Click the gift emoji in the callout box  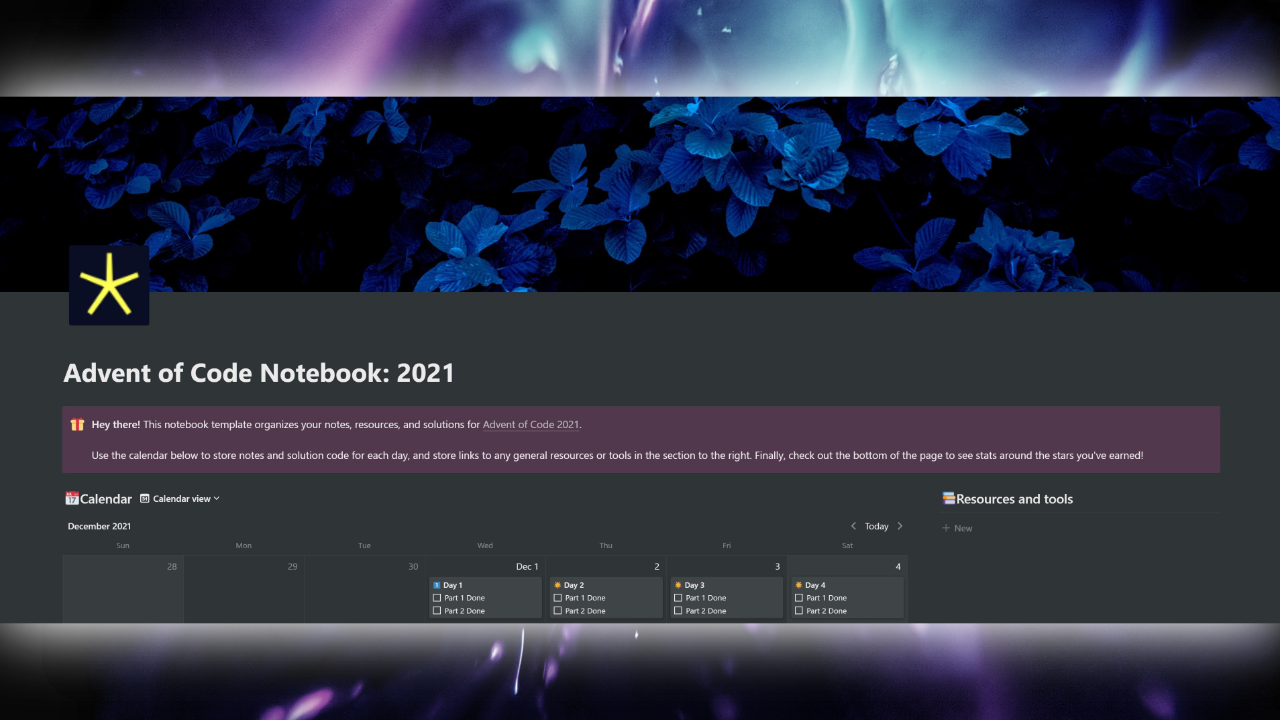click(x=77, y=424)
